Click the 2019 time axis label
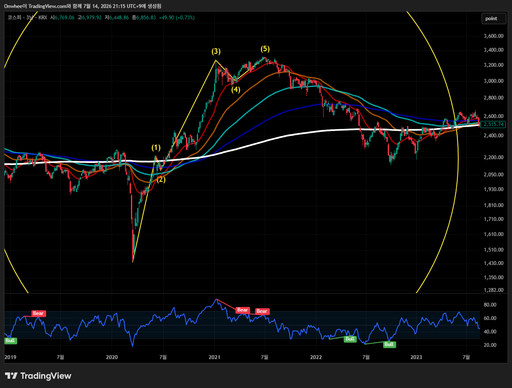The width and height of the screenshot is (512, 388). [10, 357]
